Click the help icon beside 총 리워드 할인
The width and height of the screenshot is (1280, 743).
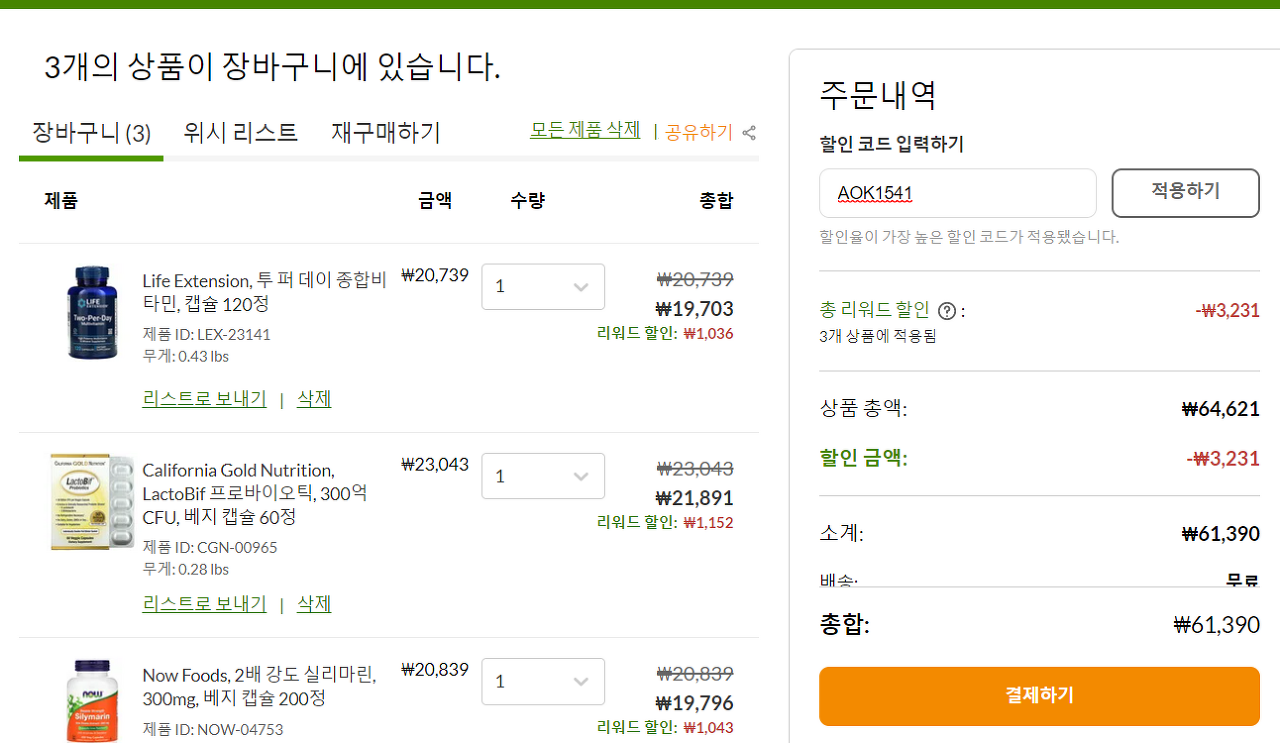point(947,311)
